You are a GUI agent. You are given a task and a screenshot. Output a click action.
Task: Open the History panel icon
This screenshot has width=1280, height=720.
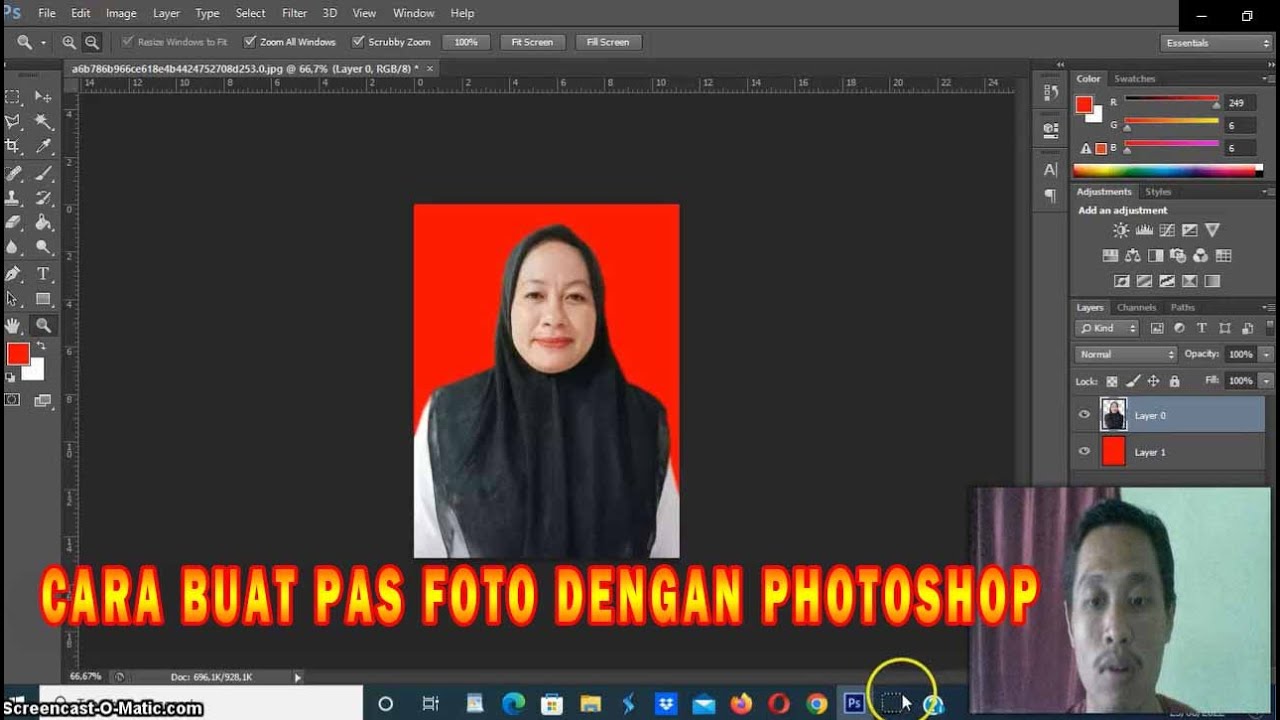(x=1050, y=92)
